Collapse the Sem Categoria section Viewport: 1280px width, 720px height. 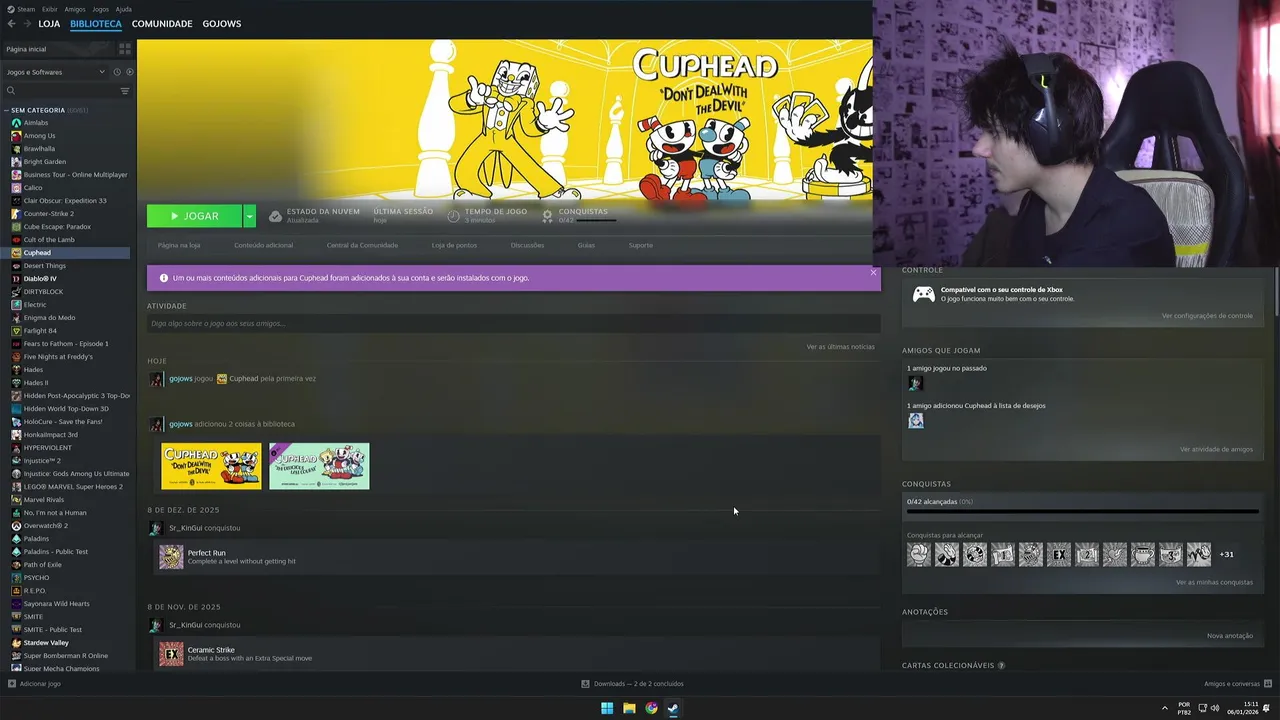(7, 110)
